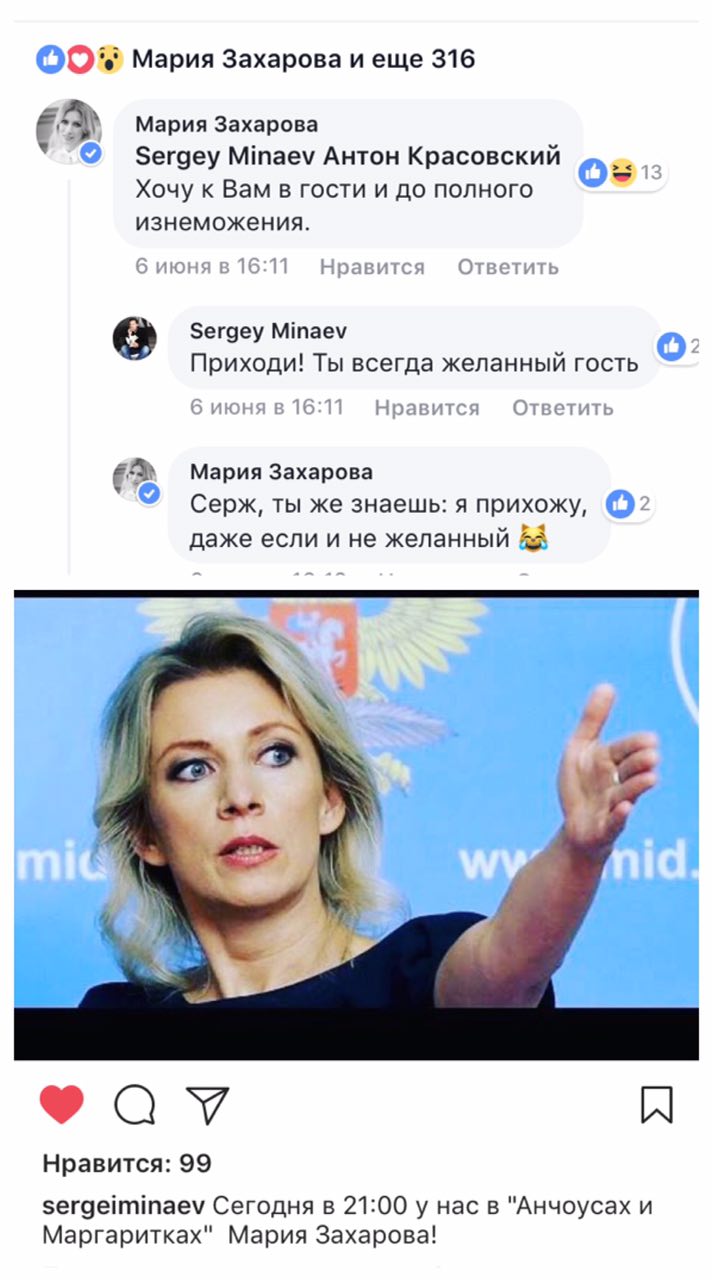Viewport: 712px width, 1280px height.
Task: Click 'Нравится' under first comment
Action: coord(372,267)
